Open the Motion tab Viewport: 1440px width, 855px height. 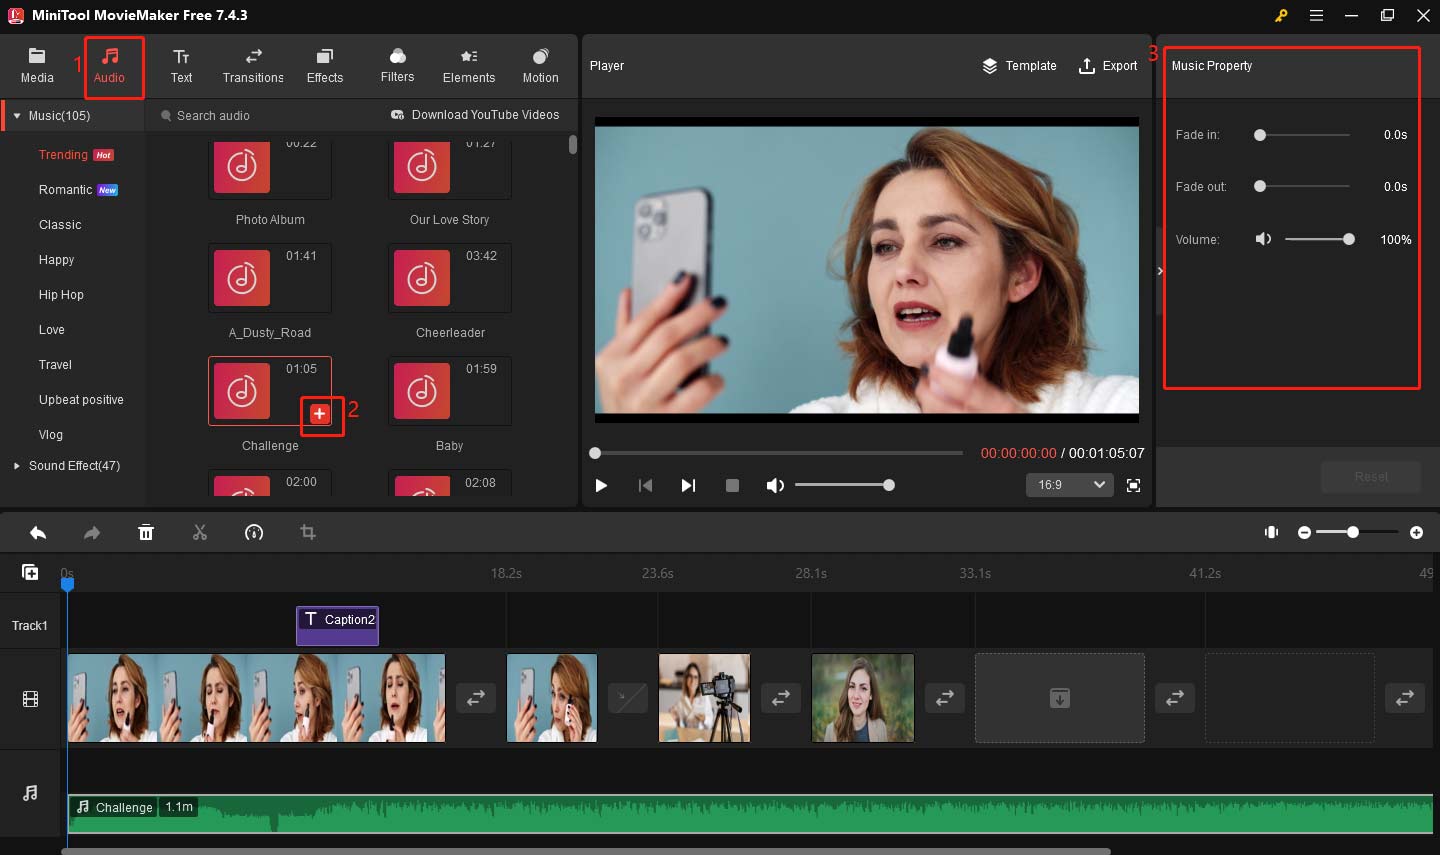pyautogui.click(x=541, y=66)
